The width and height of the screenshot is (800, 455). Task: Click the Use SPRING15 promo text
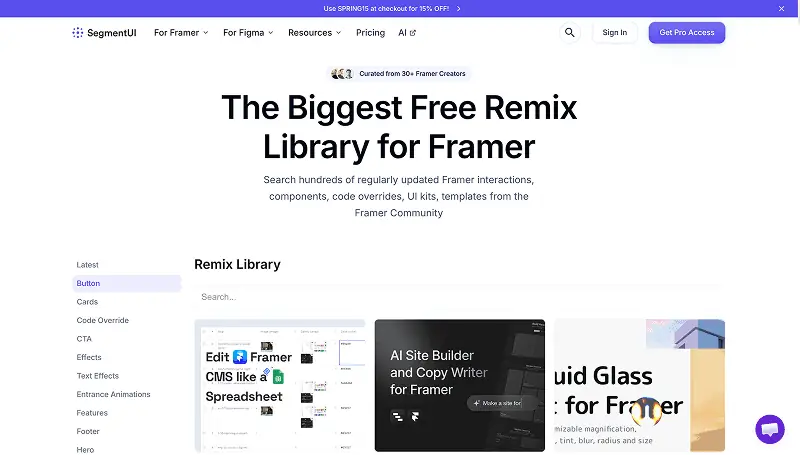pos(386,9)
